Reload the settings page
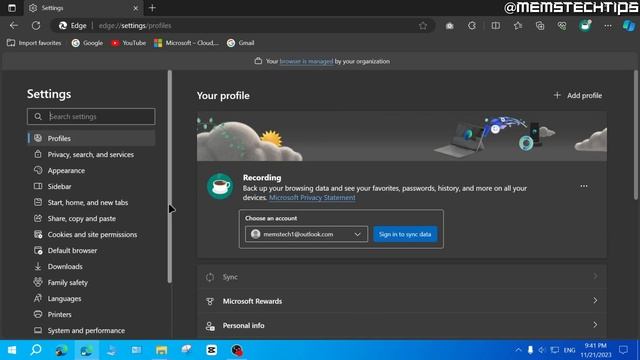This screenshot has height=360, width=640. pyautogui.click(x=36, y=25)
